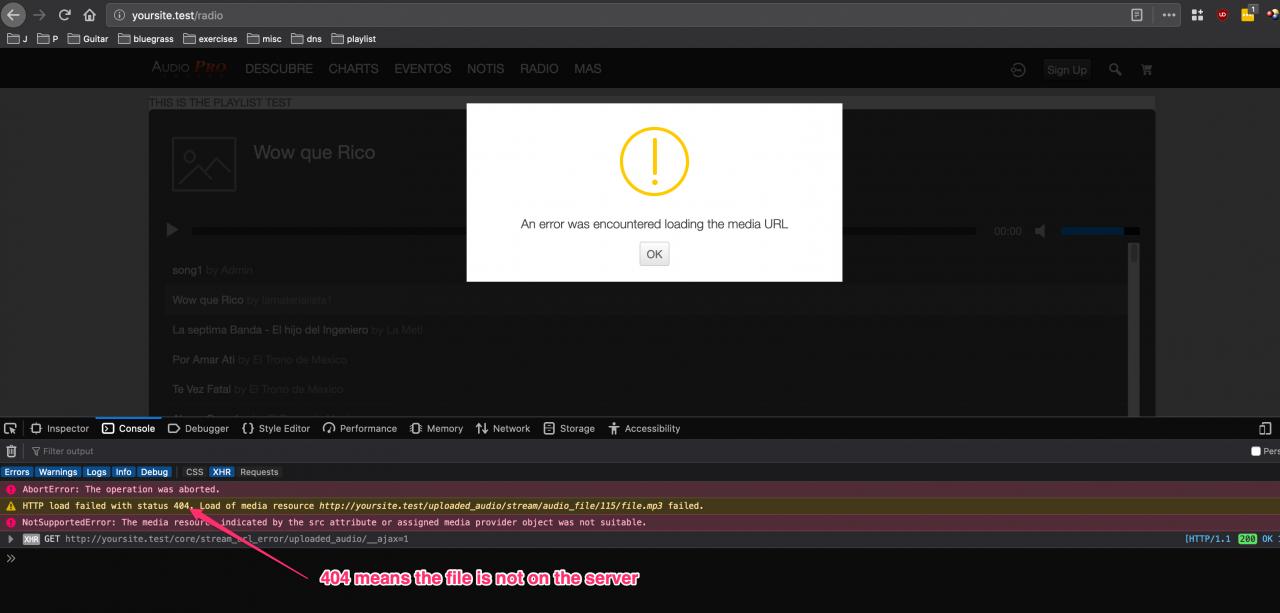
Task: Open the 'bluegrass' bookmarks folder
Action: pyautogui.click(x=145, y=39)
